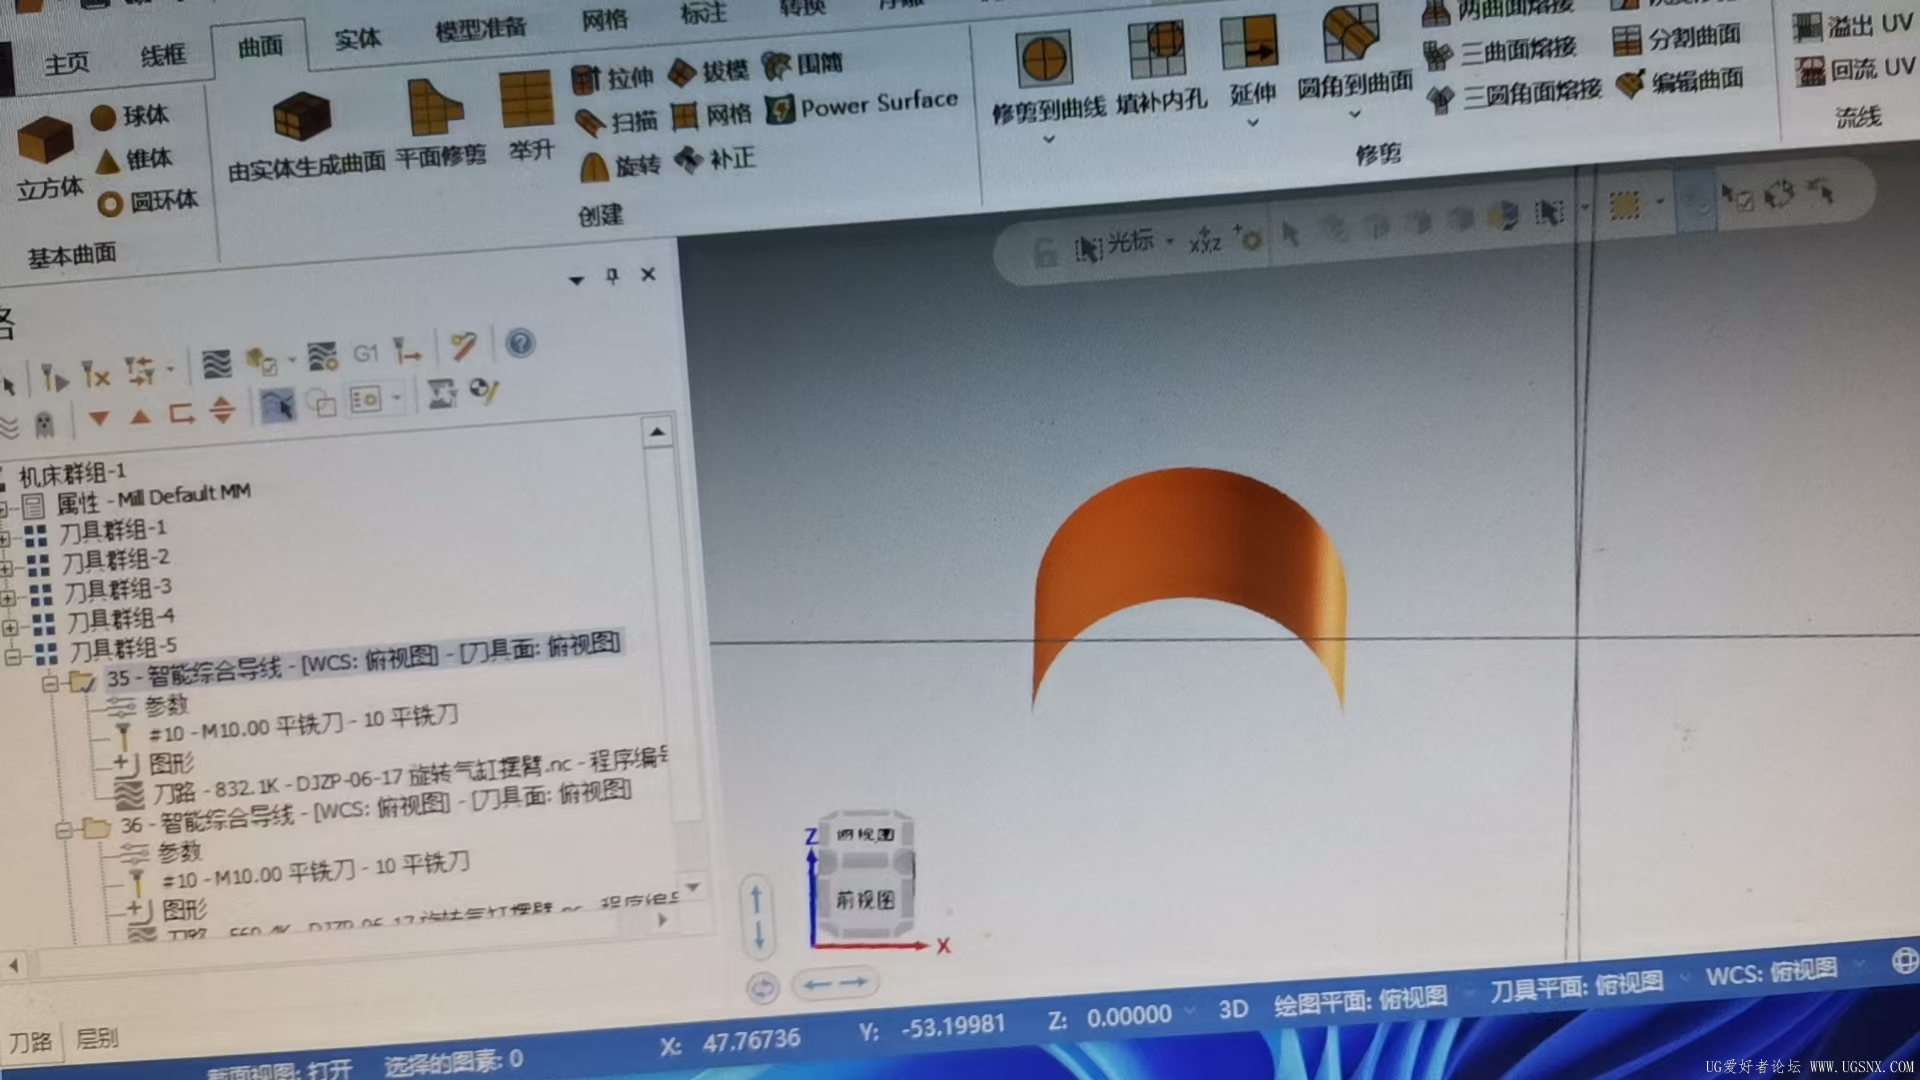This screenshot has height=1080, width=1920.
Task: Click the 溢出 UV button
Action: pyautogui.click(x=1852, y=24)
